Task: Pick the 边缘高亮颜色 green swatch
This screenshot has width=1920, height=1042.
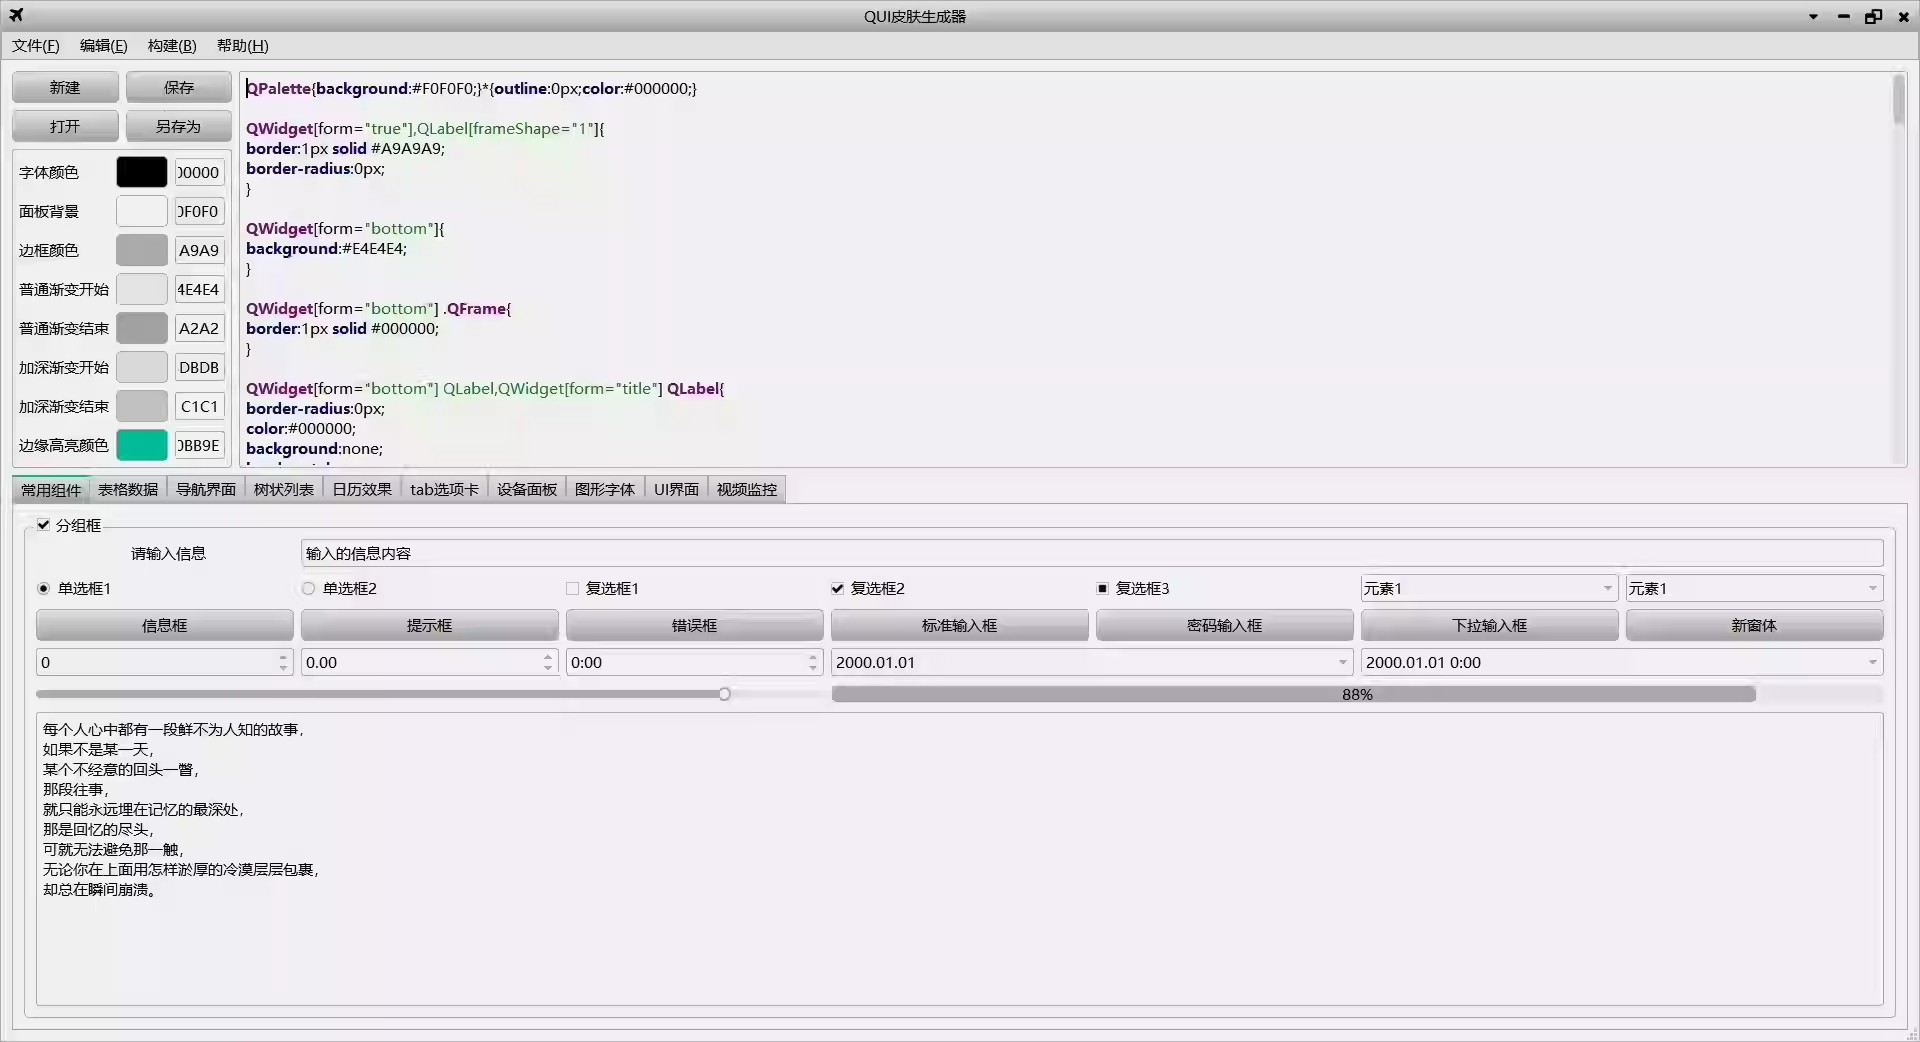Action: [x=142, y=445]
